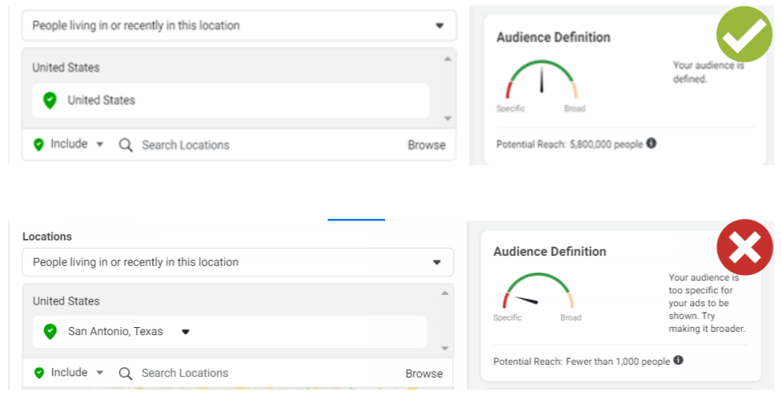Image resolution: width=782 pixels, height=396 pixels.
Task: Click the bottom Include pin icon
Action: (39, 373)
